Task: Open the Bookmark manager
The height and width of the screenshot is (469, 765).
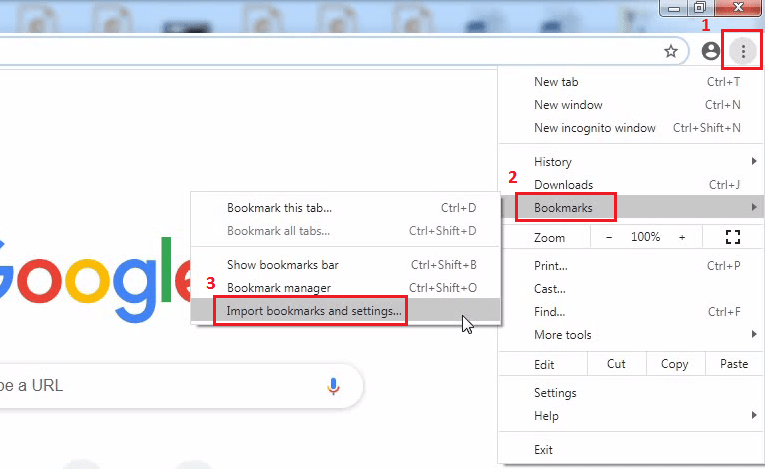Action: (345, 288)
